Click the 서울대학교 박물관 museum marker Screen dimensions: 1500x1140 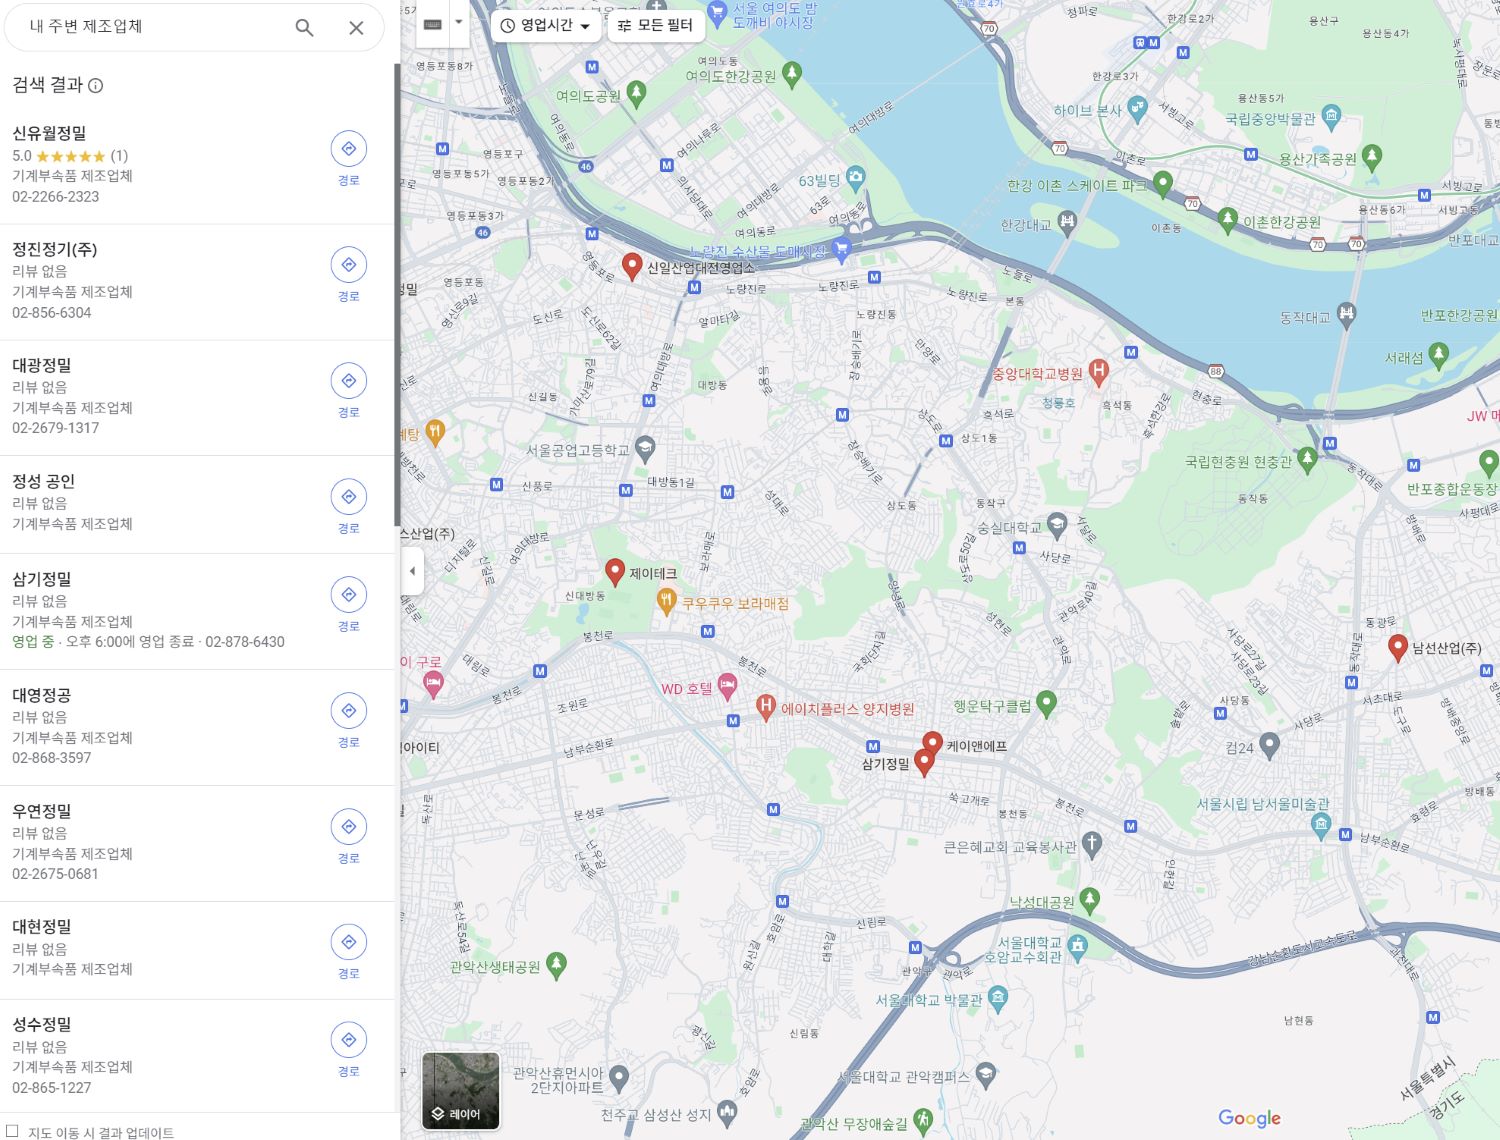tap(998, 997)
